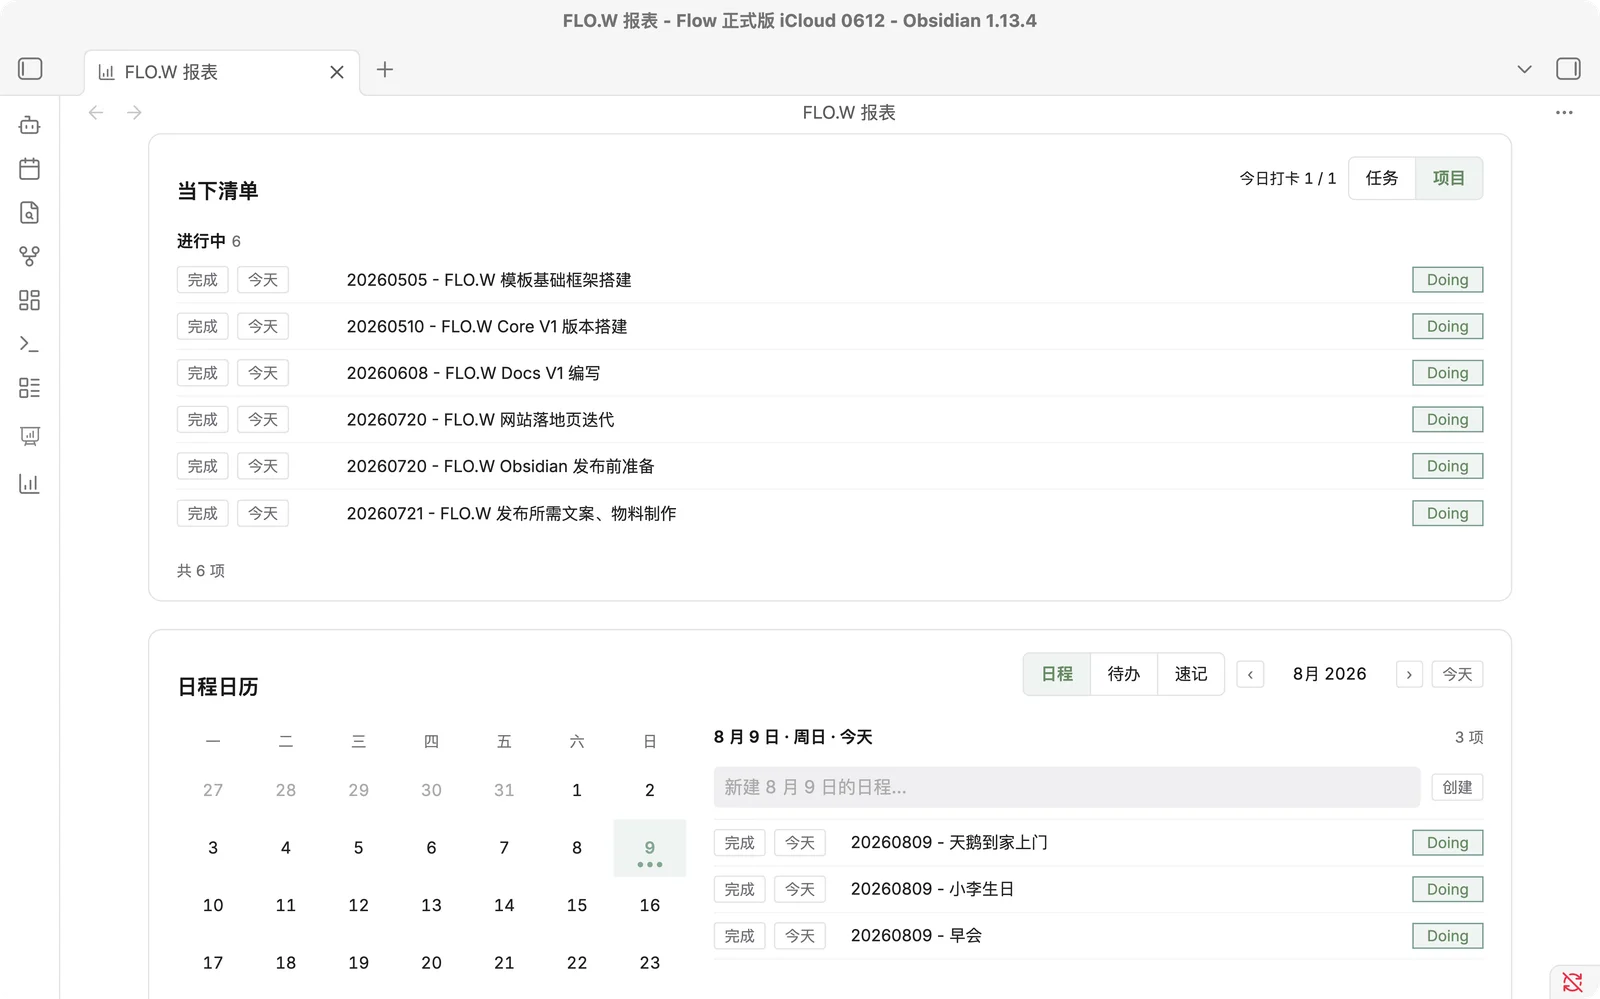This screenshot has height=999, width=1600.
Task: Mark 早会 as 完成
Action: [740, 936]
